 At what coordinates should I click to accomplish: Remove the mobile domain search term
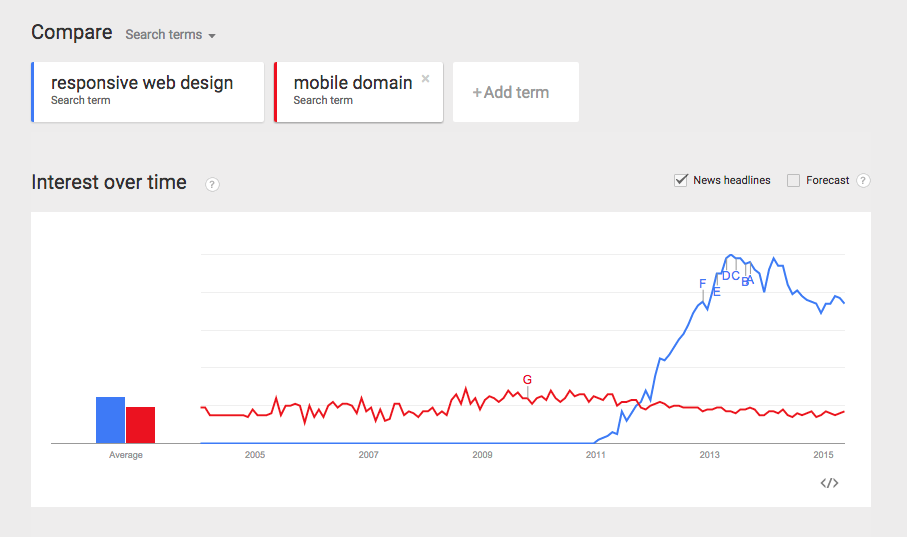[425, 78]
